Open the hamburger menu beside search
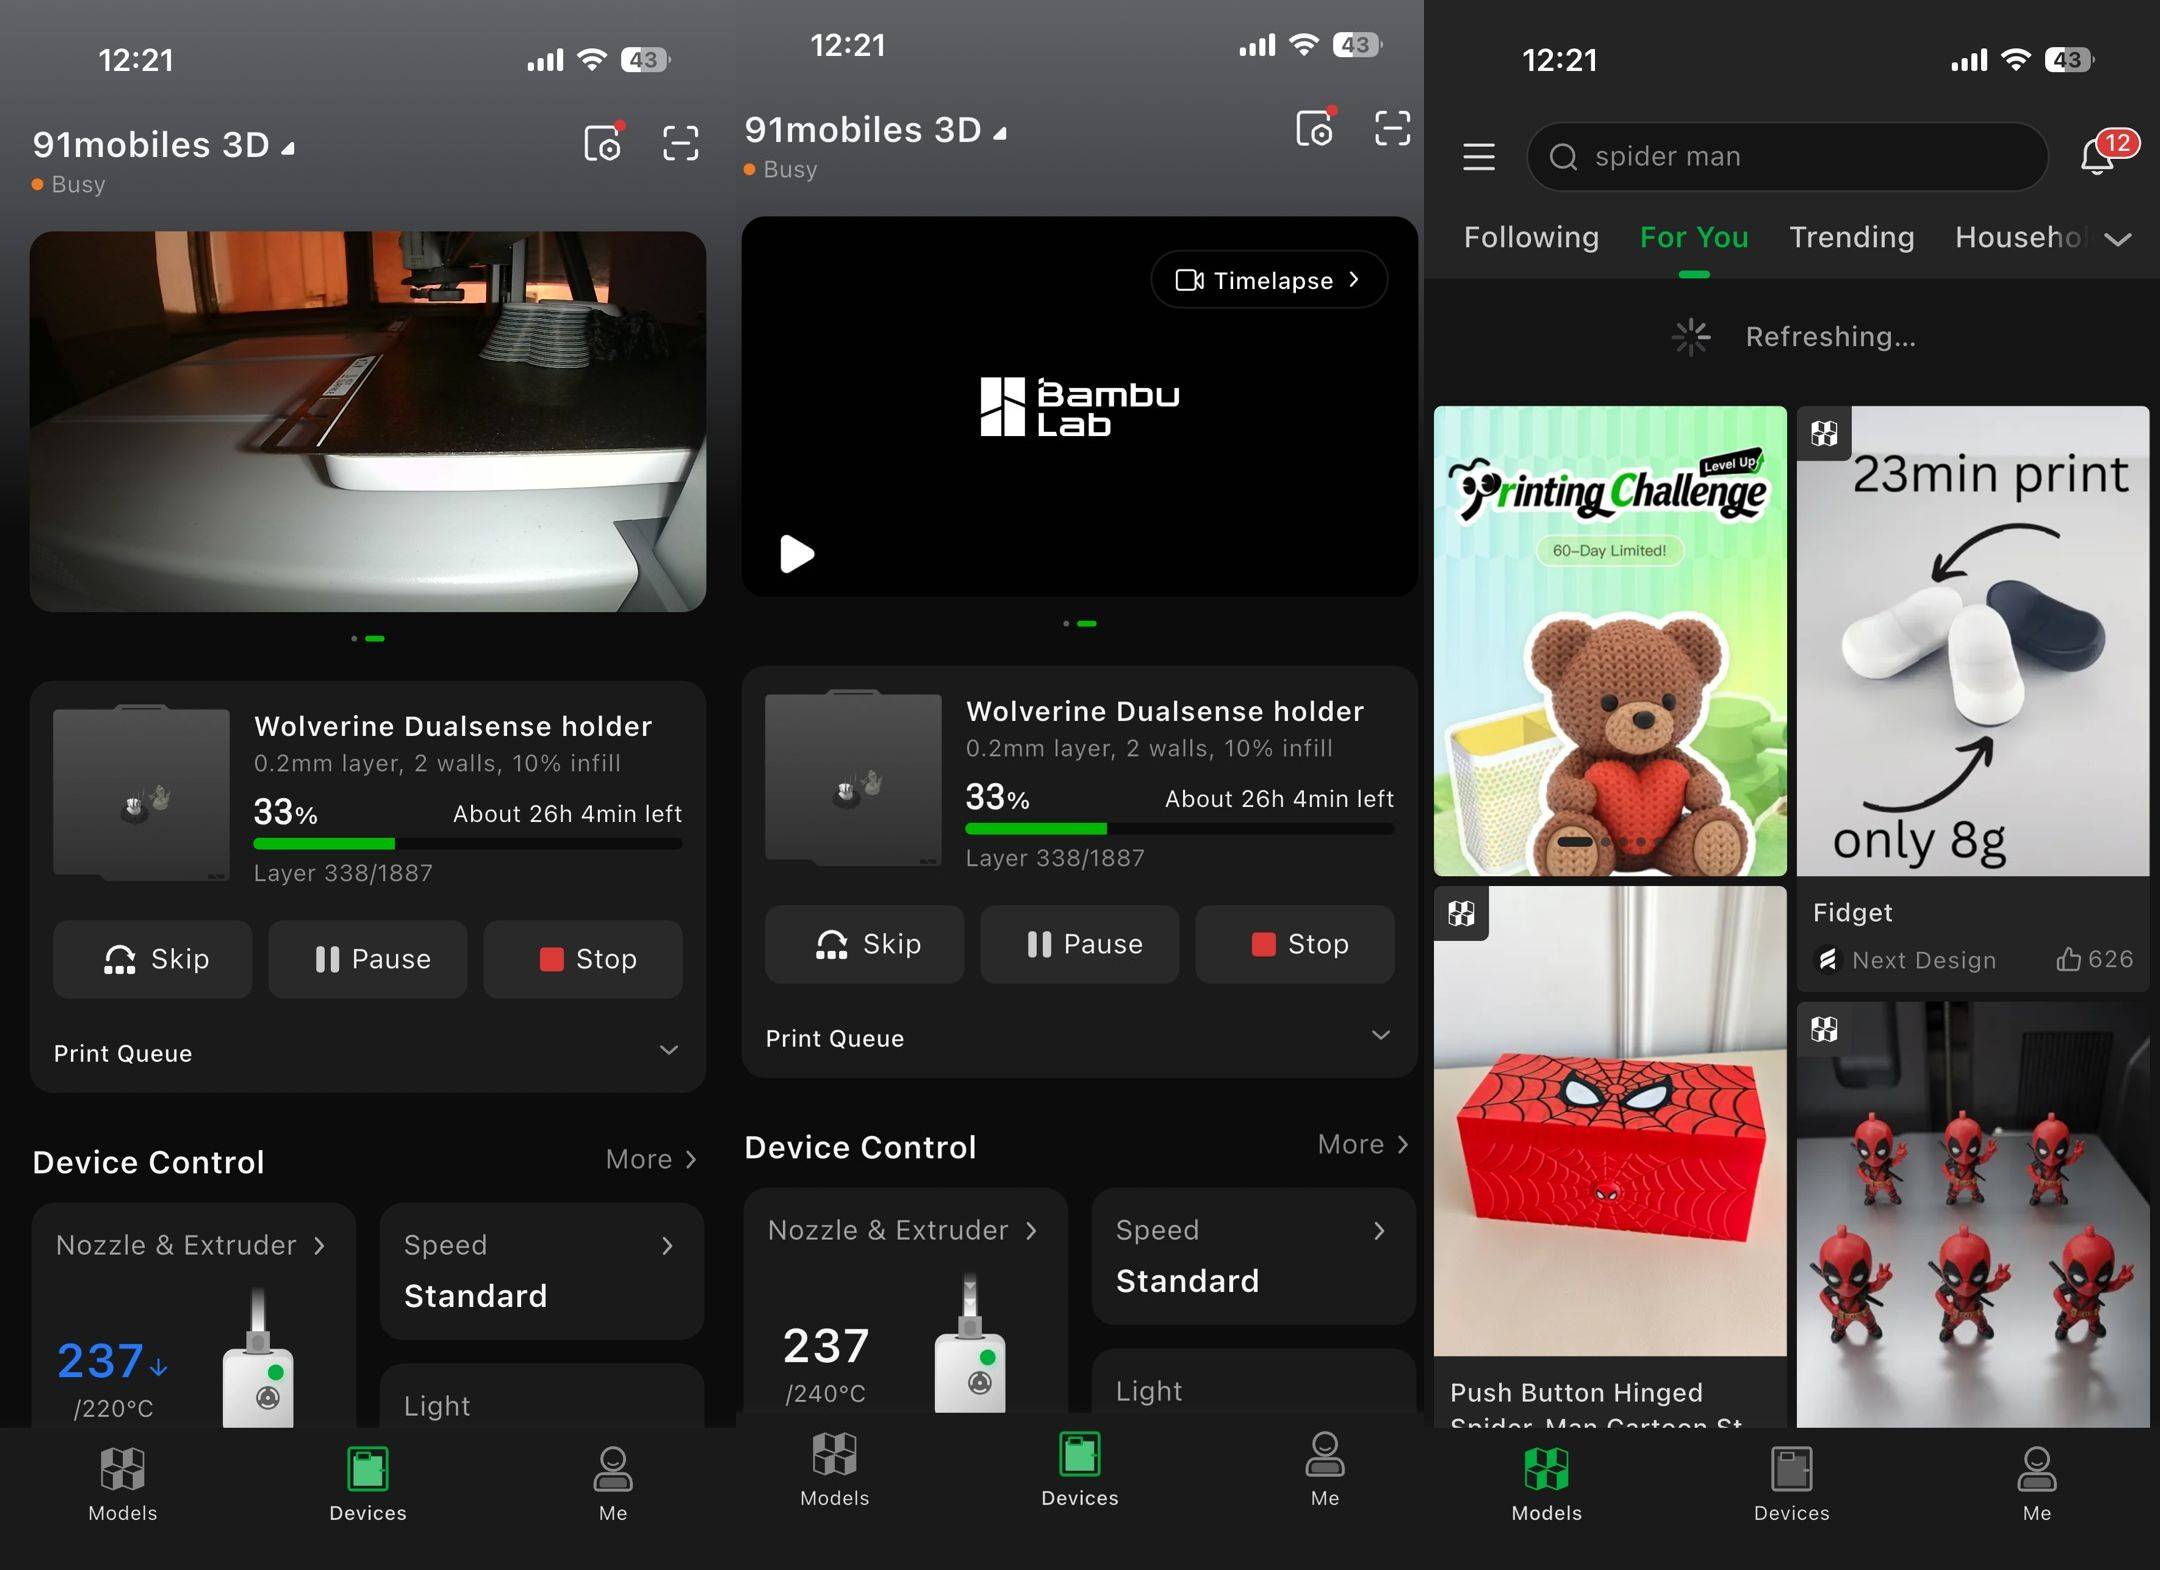Screen dimensions: 2160x1570 (1479, 157)
